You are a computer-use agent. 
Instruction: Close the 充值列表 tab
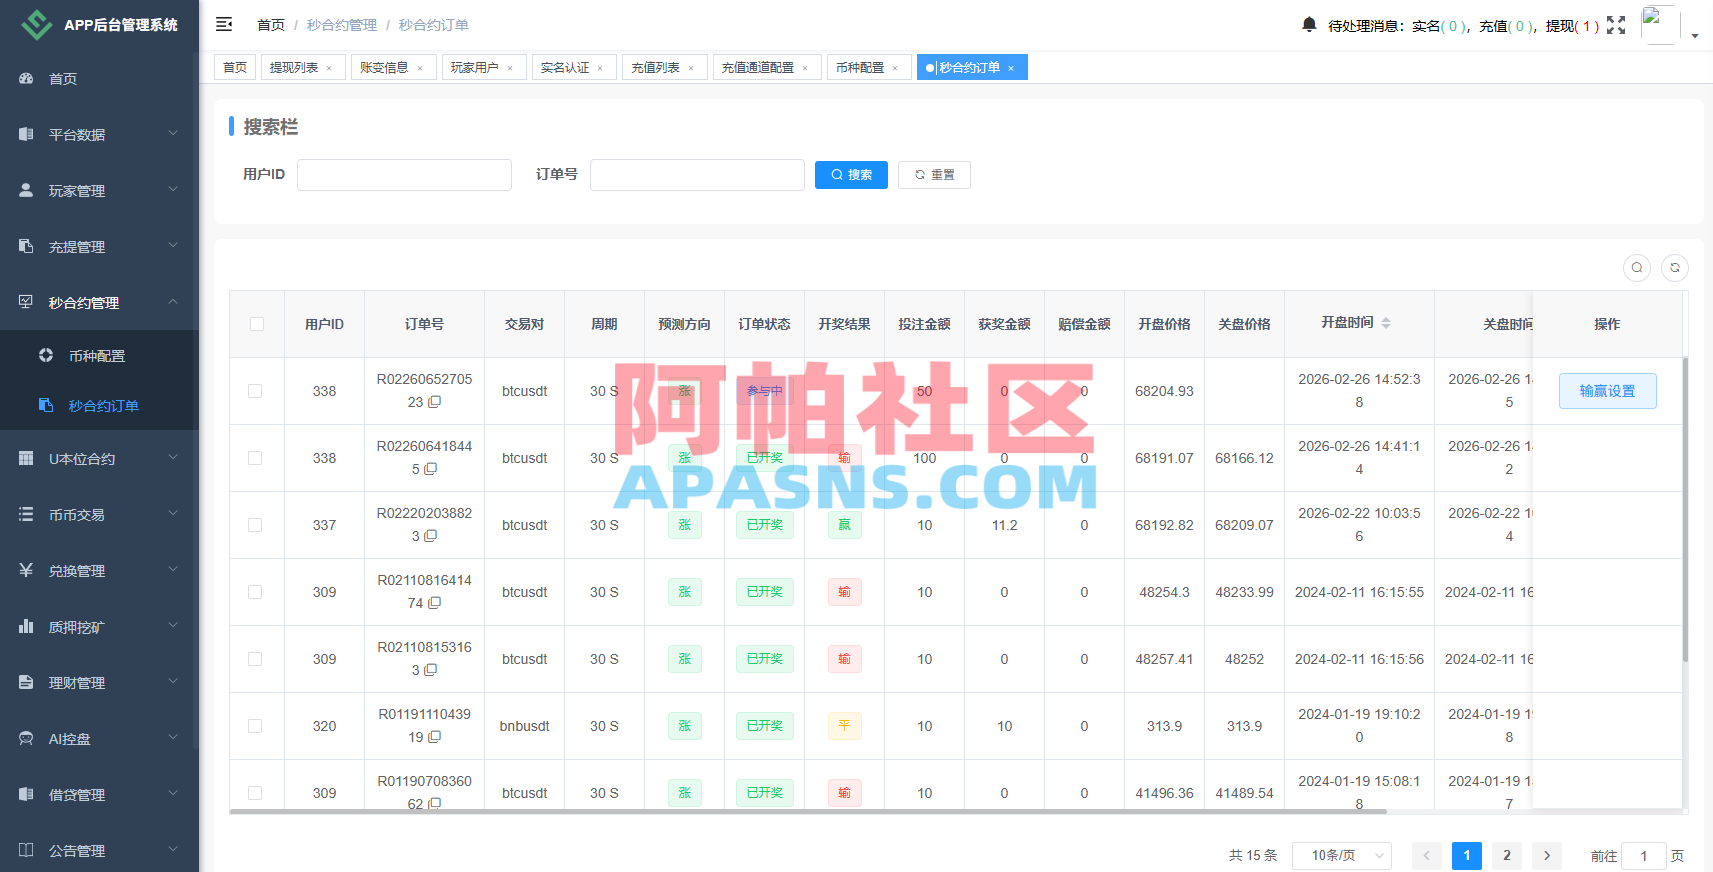(x=691, y=68)
